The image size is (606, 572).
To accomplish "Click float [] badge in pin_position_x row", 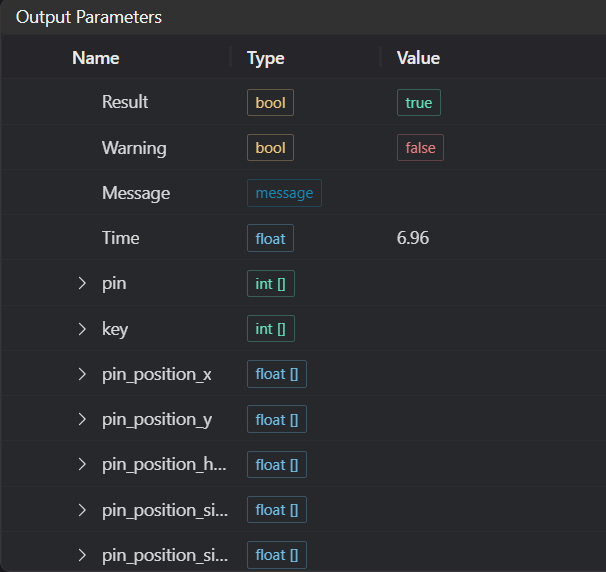I will (x=277, y=375).
